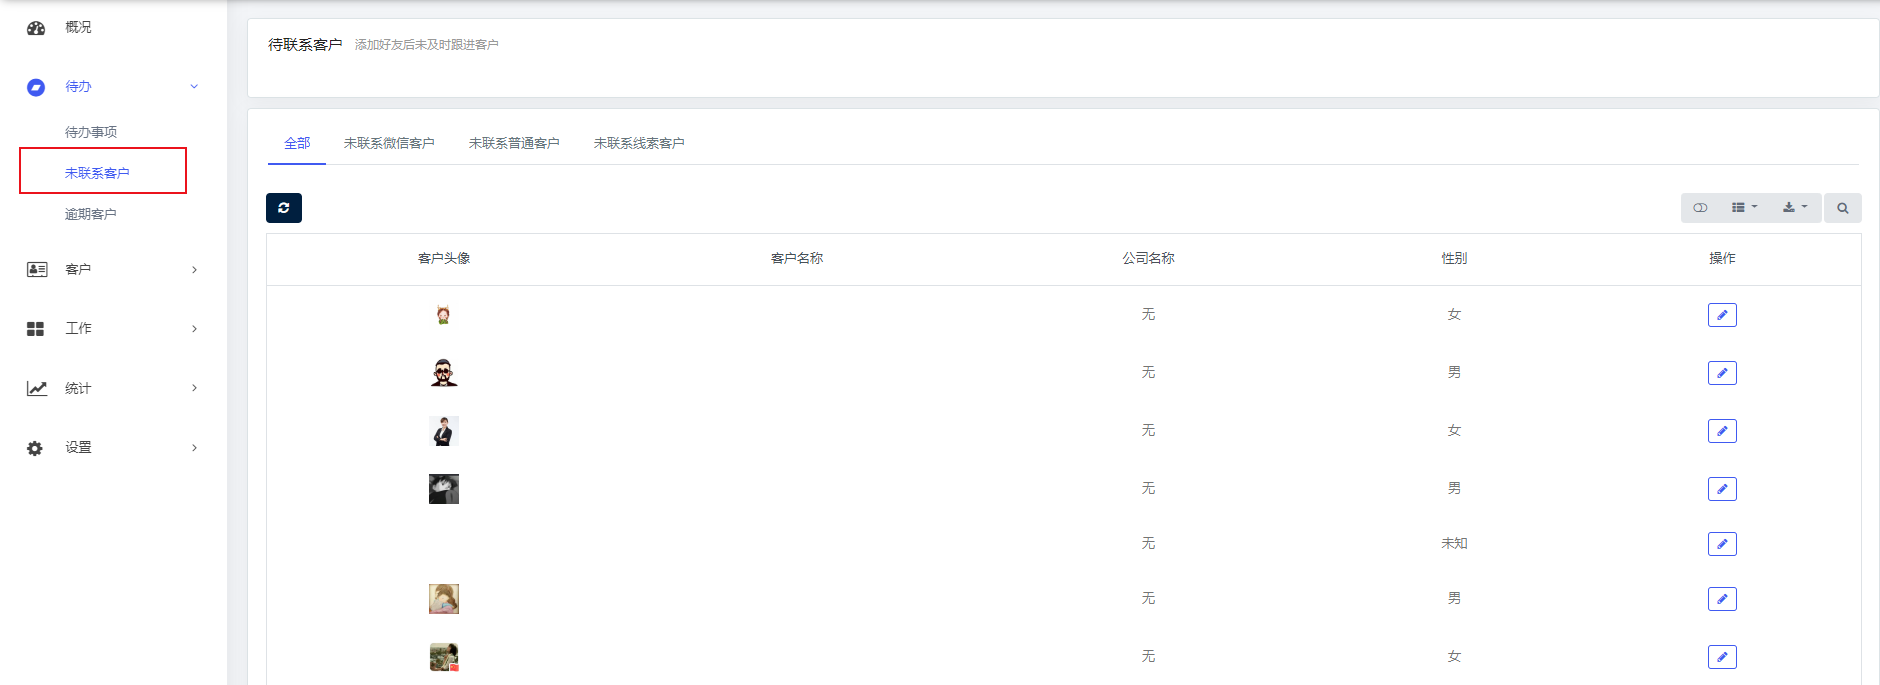Collapse the 待办 sidebar menu chevron
This screenshot has width=1880, height=685.
coord(194,87)
